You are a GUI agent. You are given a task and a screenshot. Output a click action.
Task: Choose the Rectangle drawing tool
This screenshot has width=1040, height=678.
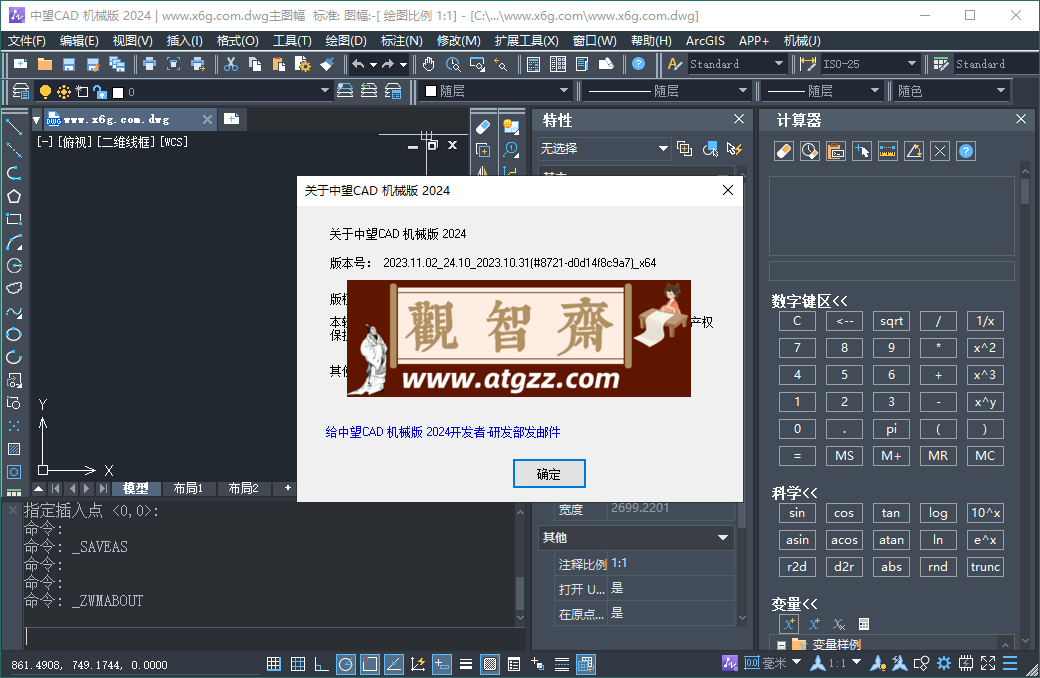[13, 219]
